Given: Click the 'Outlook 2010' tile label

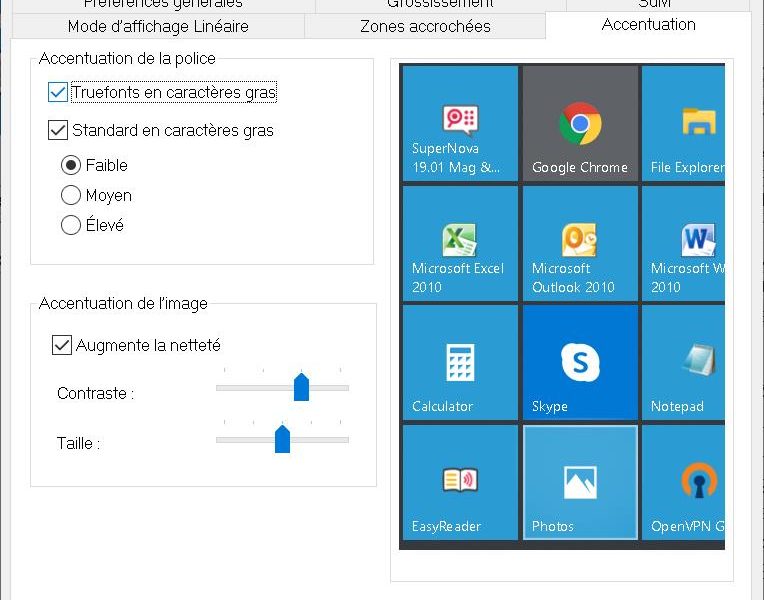Looking at the screenshot, I should pos(573,287).
